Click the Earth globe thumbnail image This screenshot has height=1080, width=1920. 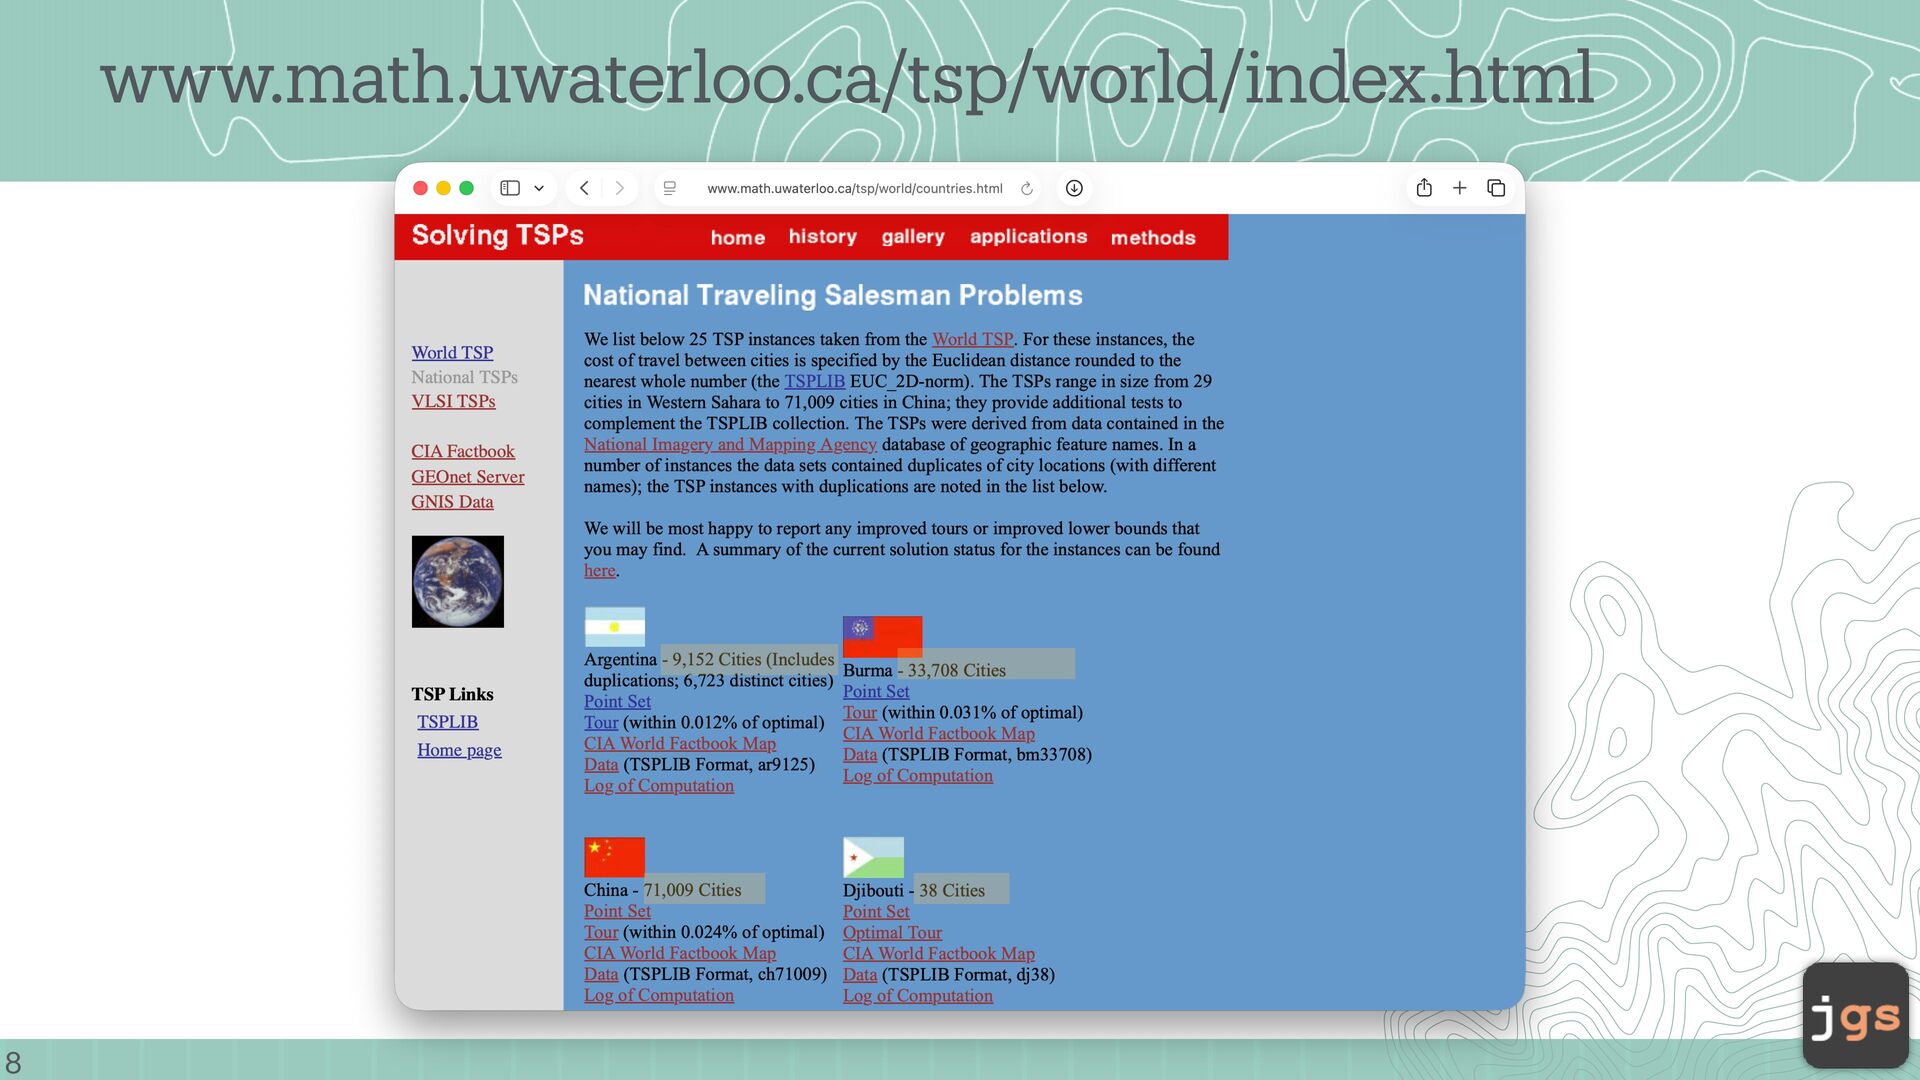point(458,582)
